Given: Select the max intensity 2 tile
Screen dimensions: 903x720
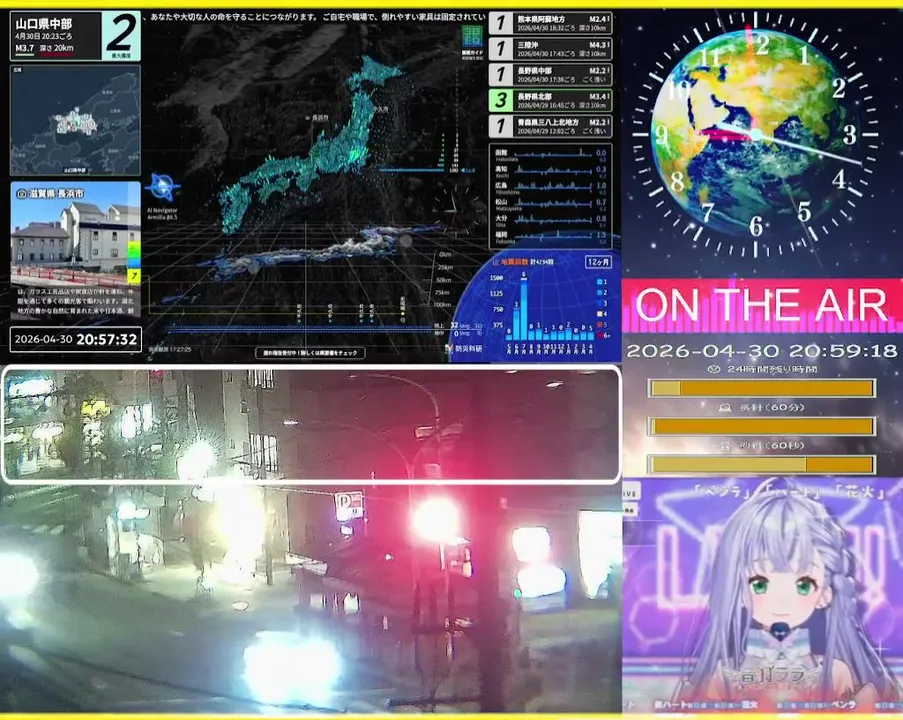Looking at the screenshot, I should click(x=121, y=36).
